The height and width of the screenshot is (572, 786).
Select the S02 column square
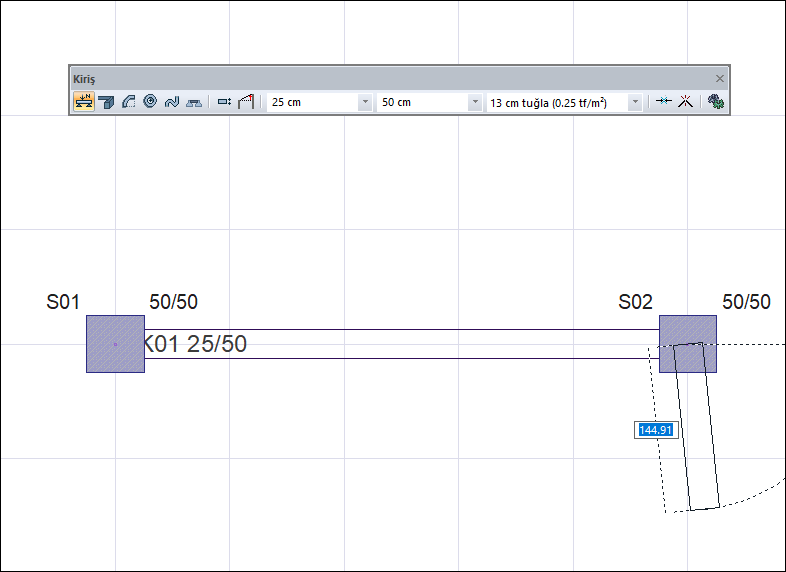tap(688, 344)
